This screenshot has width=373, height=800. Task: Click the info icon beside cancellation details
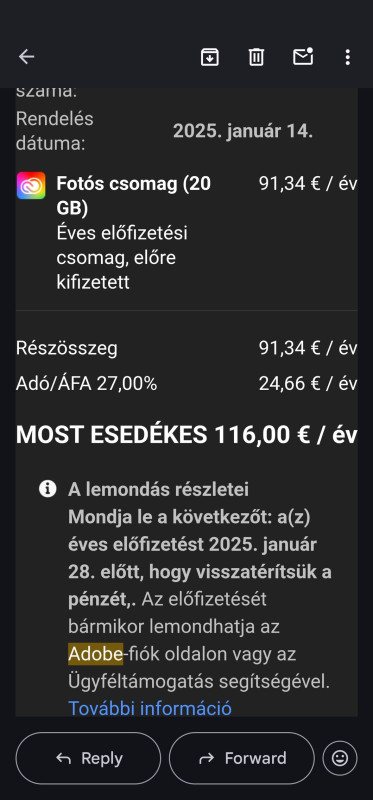47,489
